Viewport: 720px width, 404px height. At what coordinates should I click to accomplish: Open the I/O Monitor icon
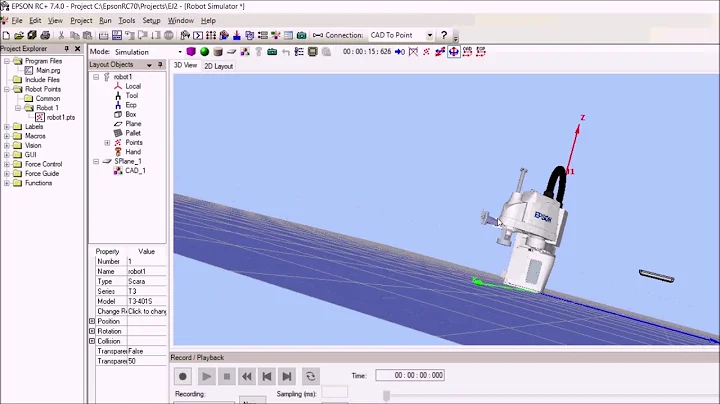(211, 35)
